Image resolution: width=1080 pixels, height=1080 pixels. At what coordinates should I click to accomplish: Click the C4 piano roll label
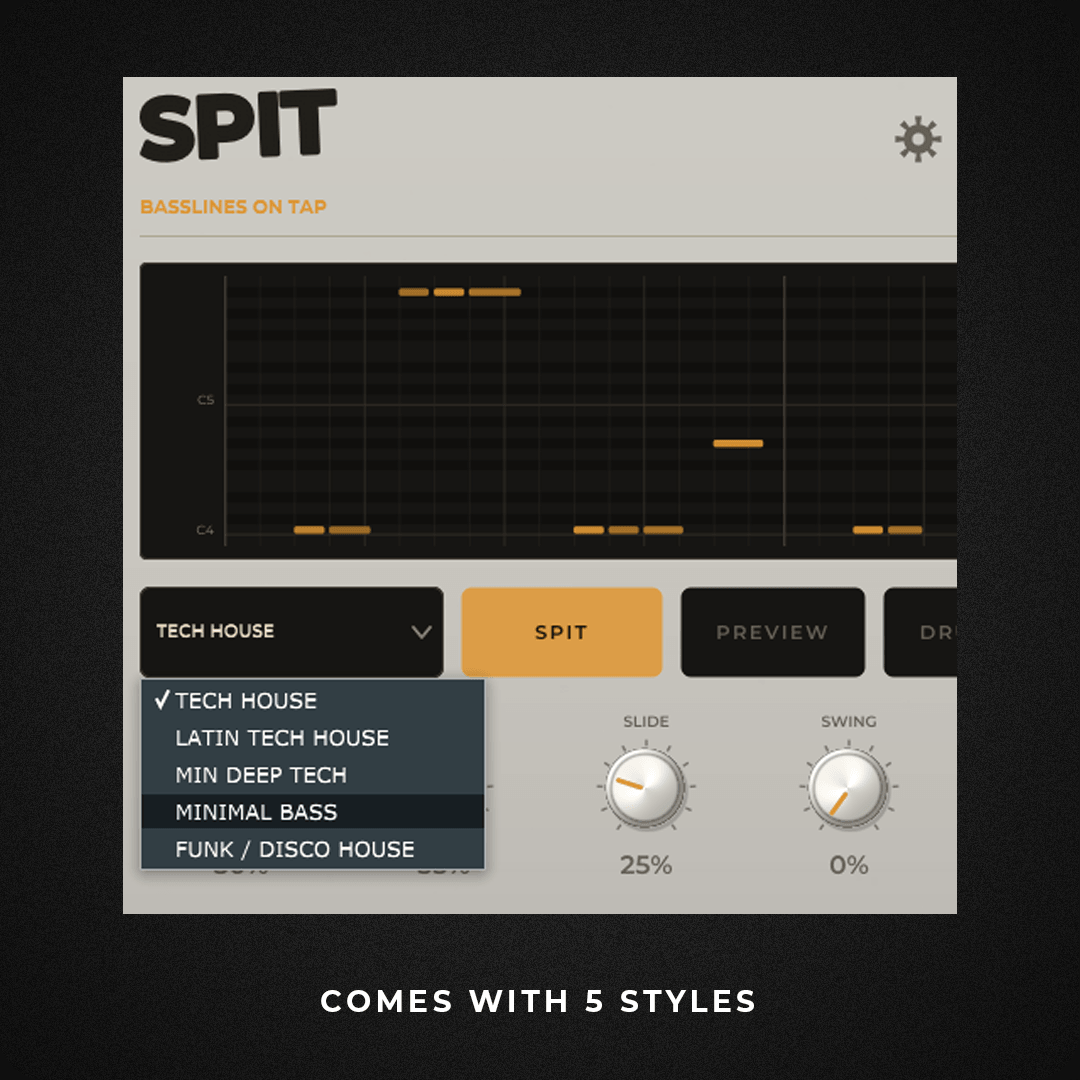(x=205, y=530)
